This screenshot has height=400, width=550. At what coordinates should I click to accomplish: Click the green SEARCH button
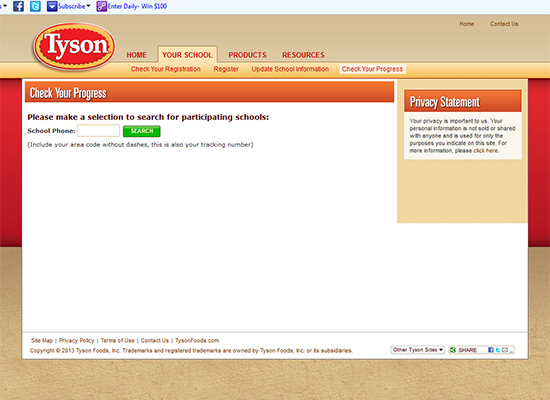(142, 131)
